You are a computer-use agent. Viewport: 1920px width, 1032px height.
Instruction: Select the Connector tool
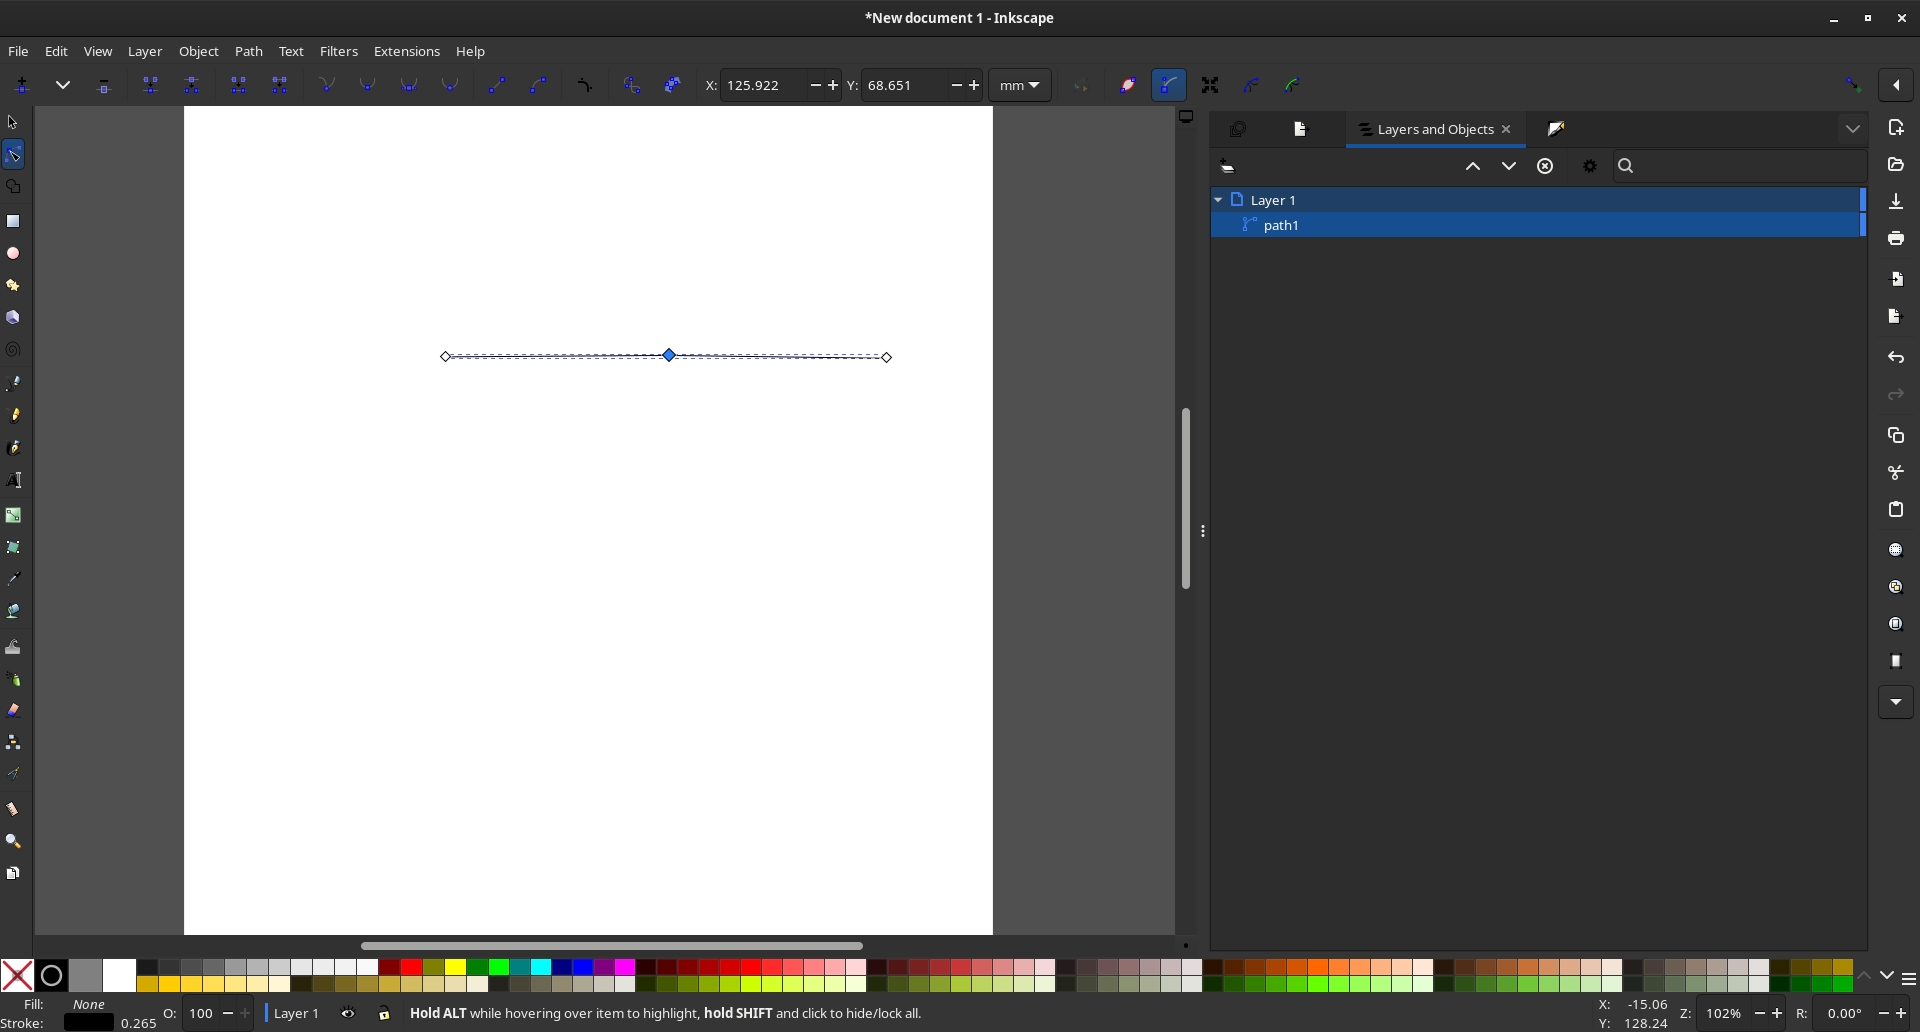pos(13,742)
